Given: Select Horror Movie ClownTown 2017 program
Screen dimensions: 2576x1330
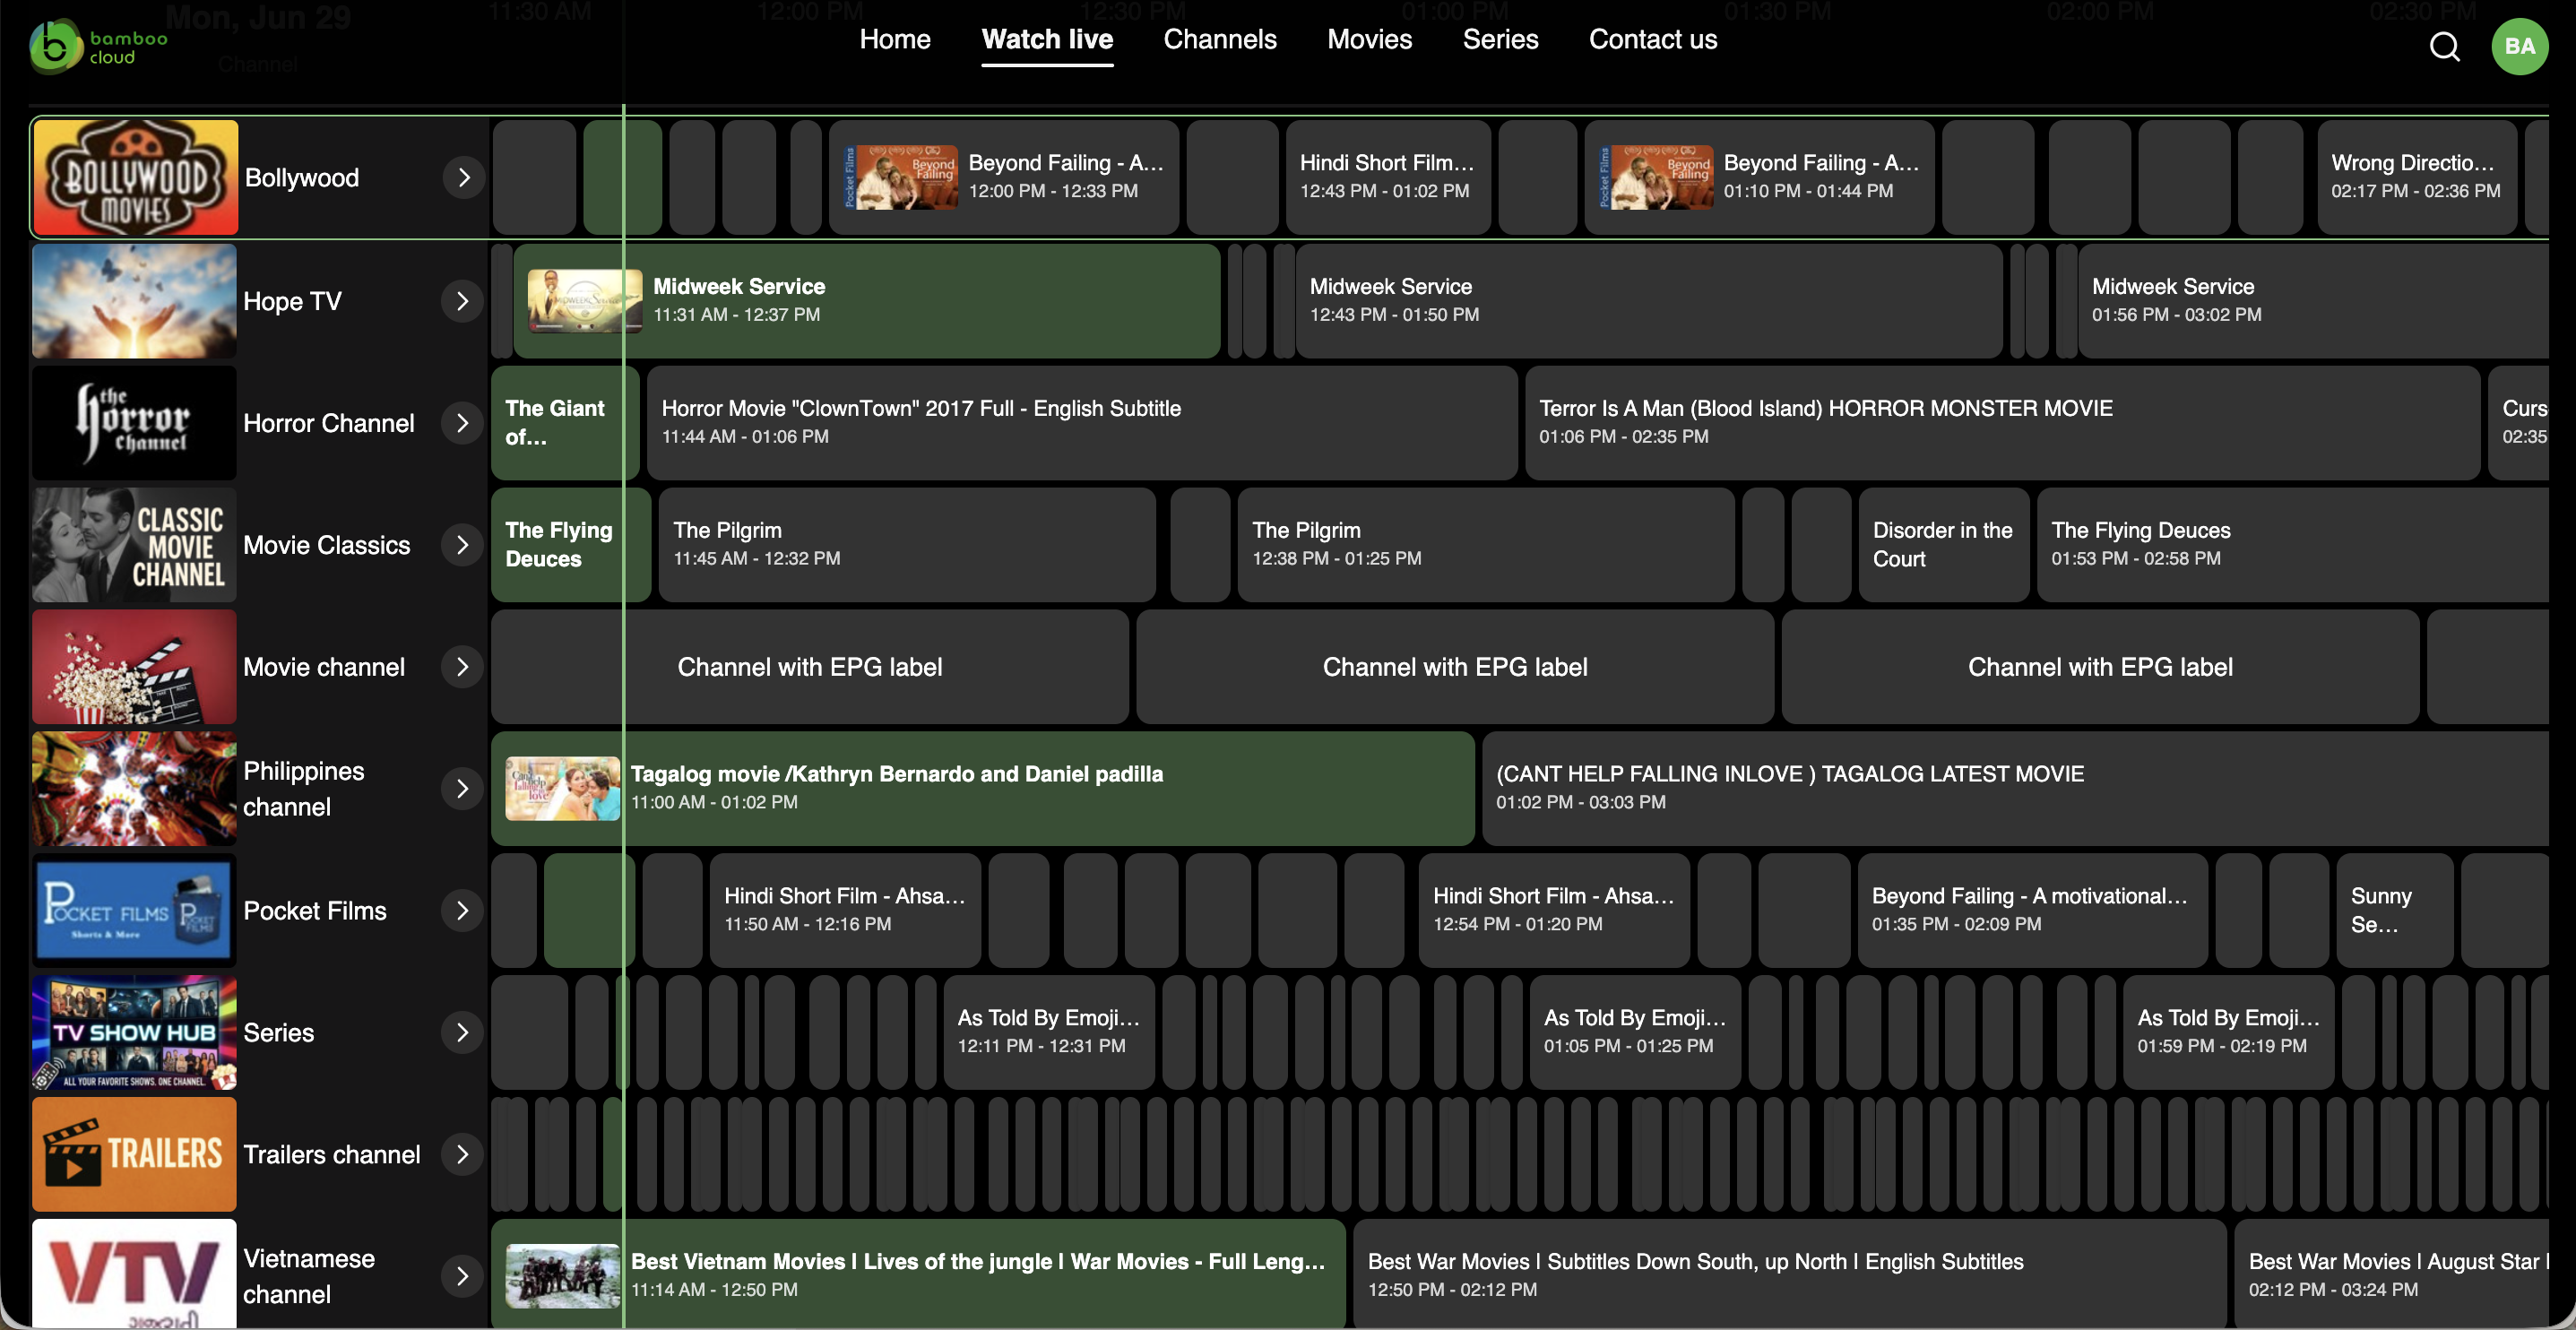Looking at the screenshot, I should pyautogui.click(x=1082, y=423).
